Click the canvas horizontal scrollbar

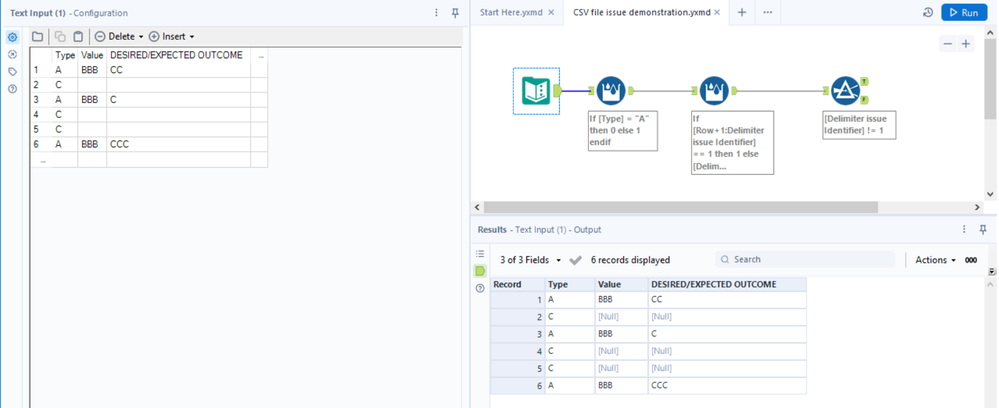(680, 208)
